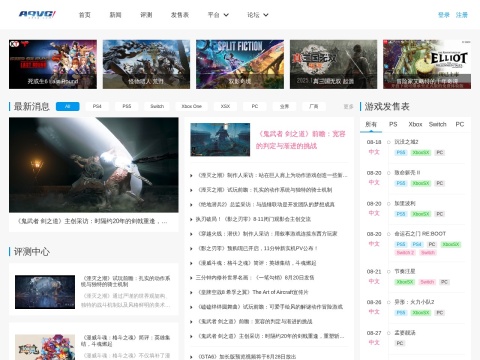Open the 命运石之门 RE:BOOT release entry
This screenshot has width=480, height=360.
[x=420, y=234]
